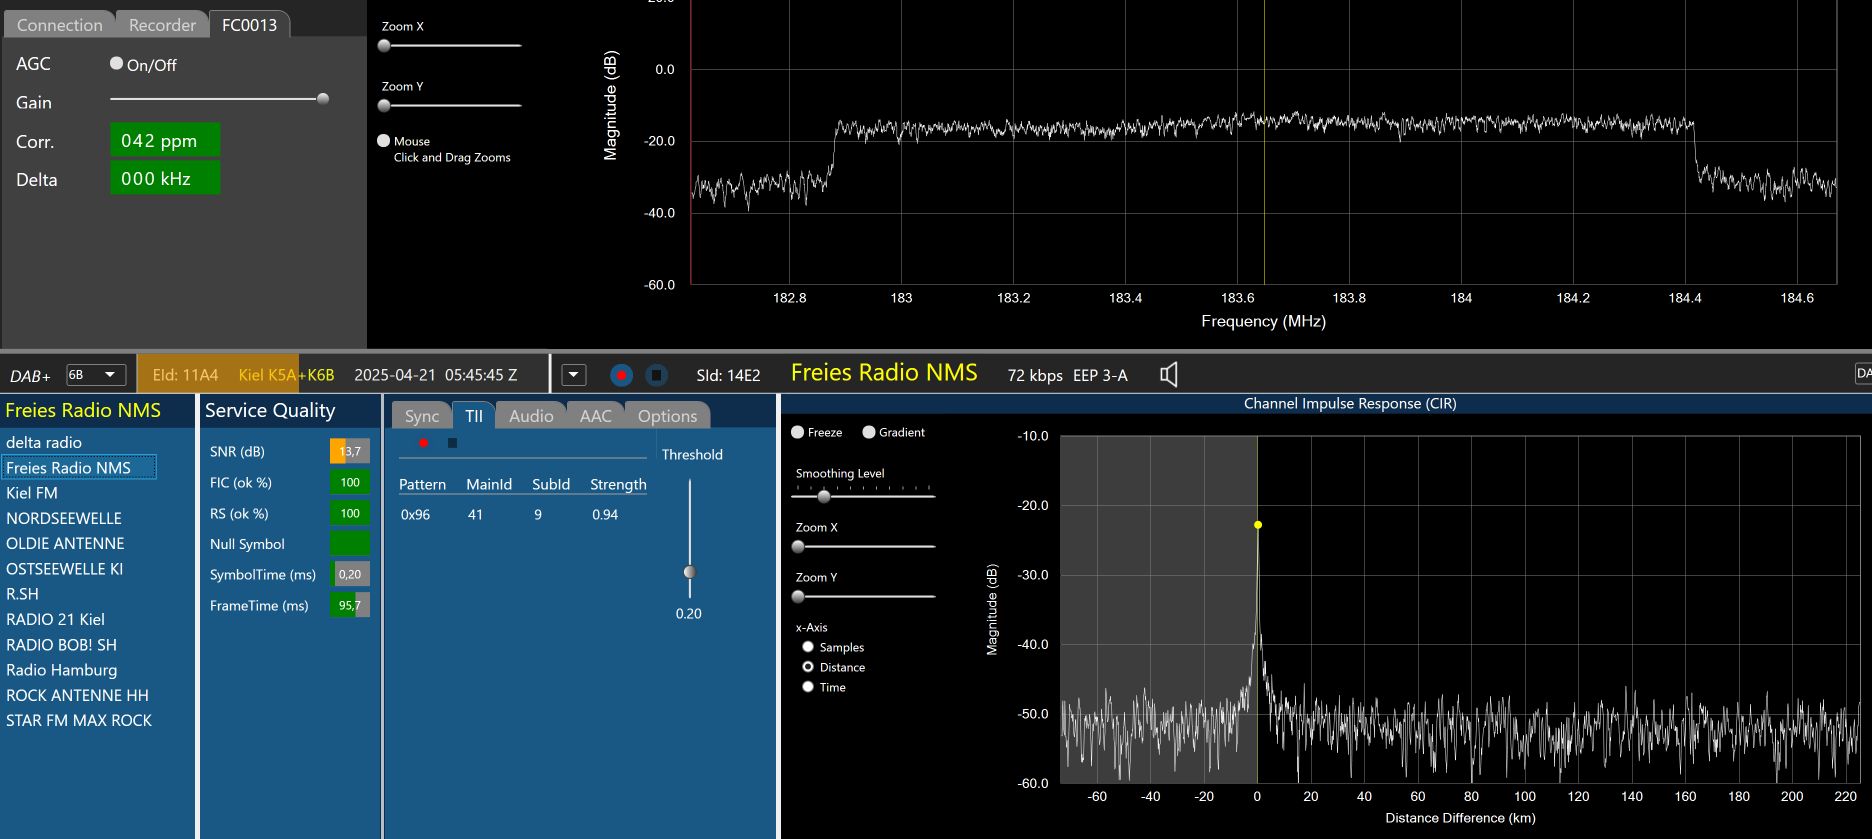Toggle AGC On/Off
This screenshot has height=839, width=1872.
click(117, 63)
